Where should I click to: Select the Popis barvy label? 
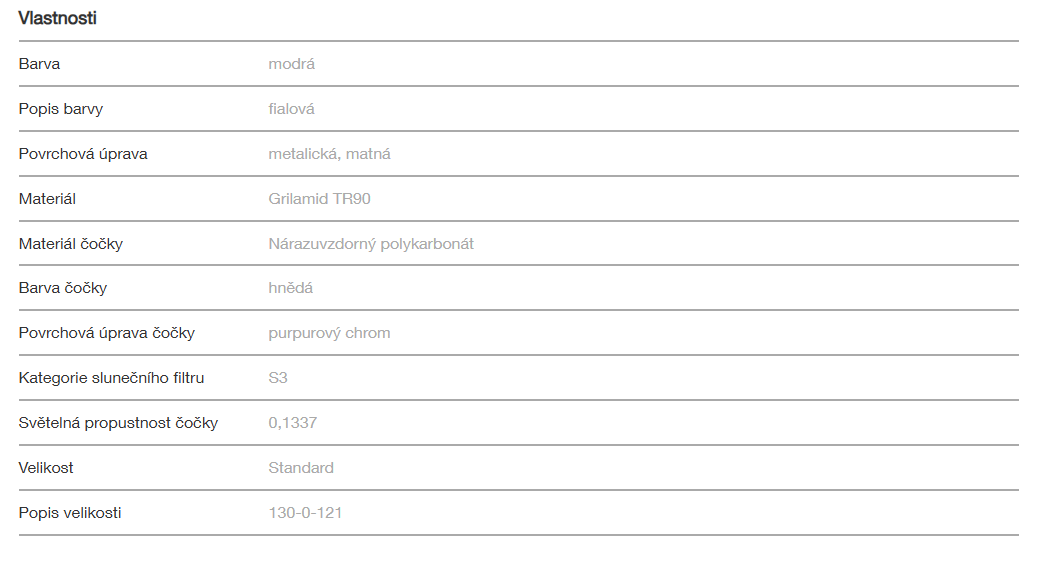[x=61, y=109]
